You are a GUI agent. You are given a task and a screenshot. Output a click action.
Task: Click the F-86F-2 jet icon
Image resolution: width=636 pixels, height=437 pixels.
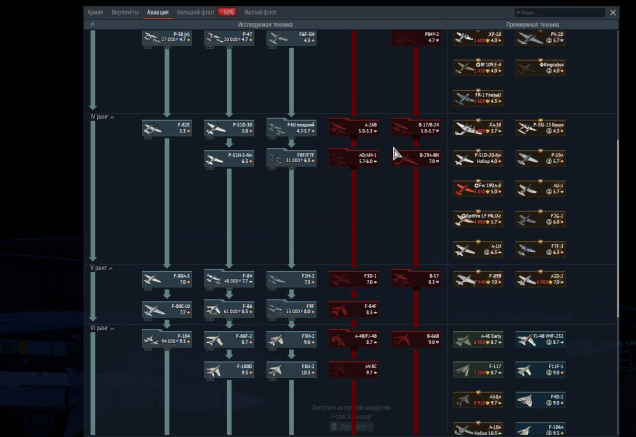(x=229, y=339)
